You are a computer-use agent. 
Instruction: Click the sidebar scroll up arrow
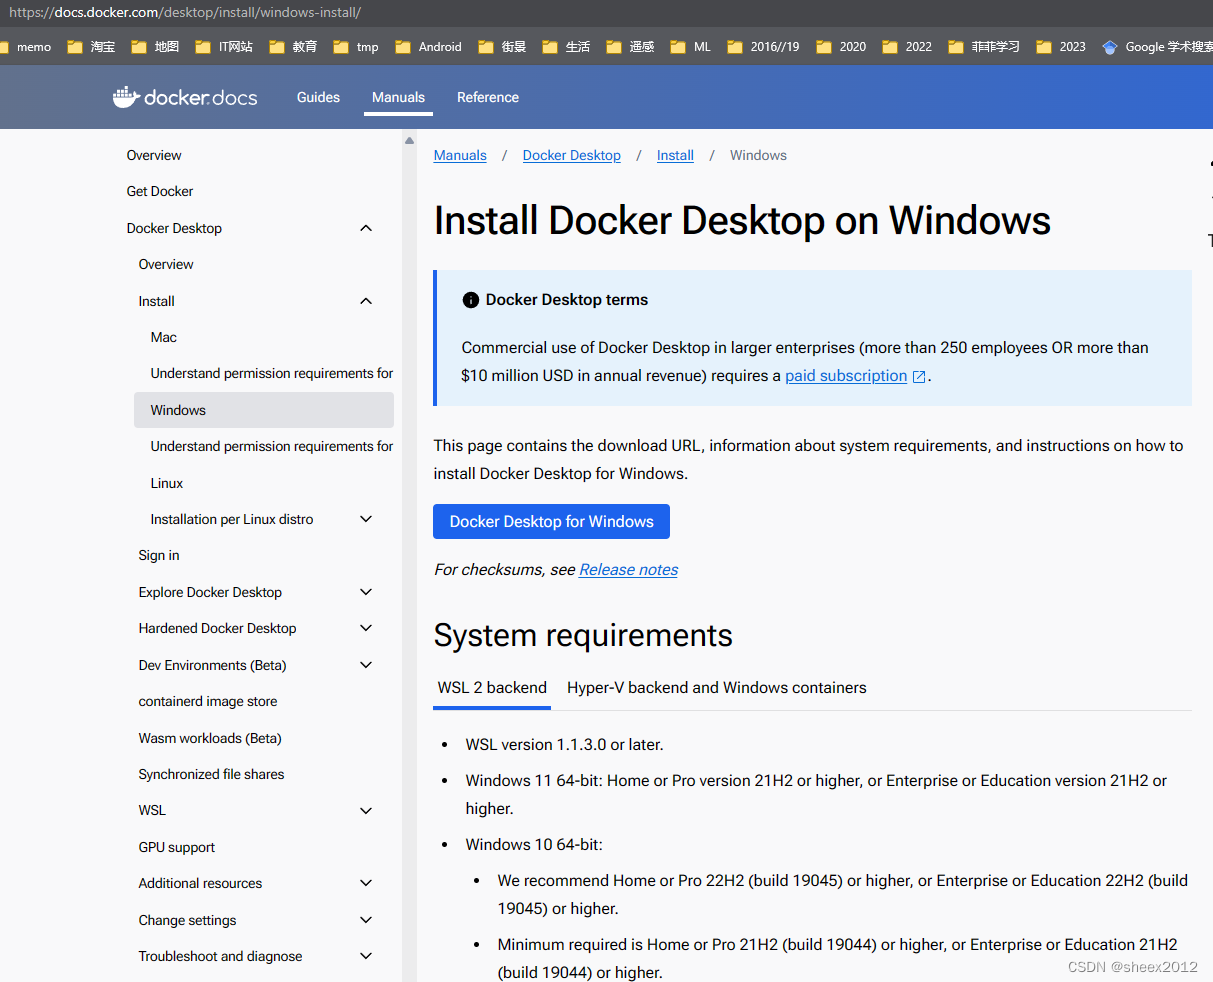409,141
